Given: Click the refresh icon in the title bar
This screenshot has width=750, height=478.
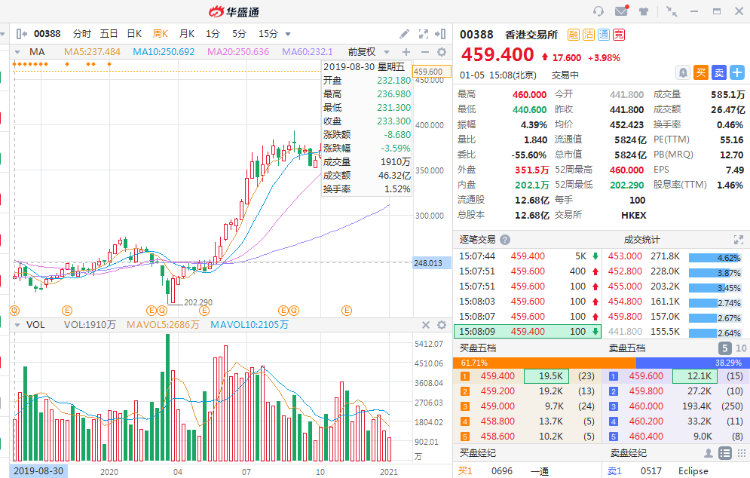Looking at the screenshot, I should [x=598, y=11].
